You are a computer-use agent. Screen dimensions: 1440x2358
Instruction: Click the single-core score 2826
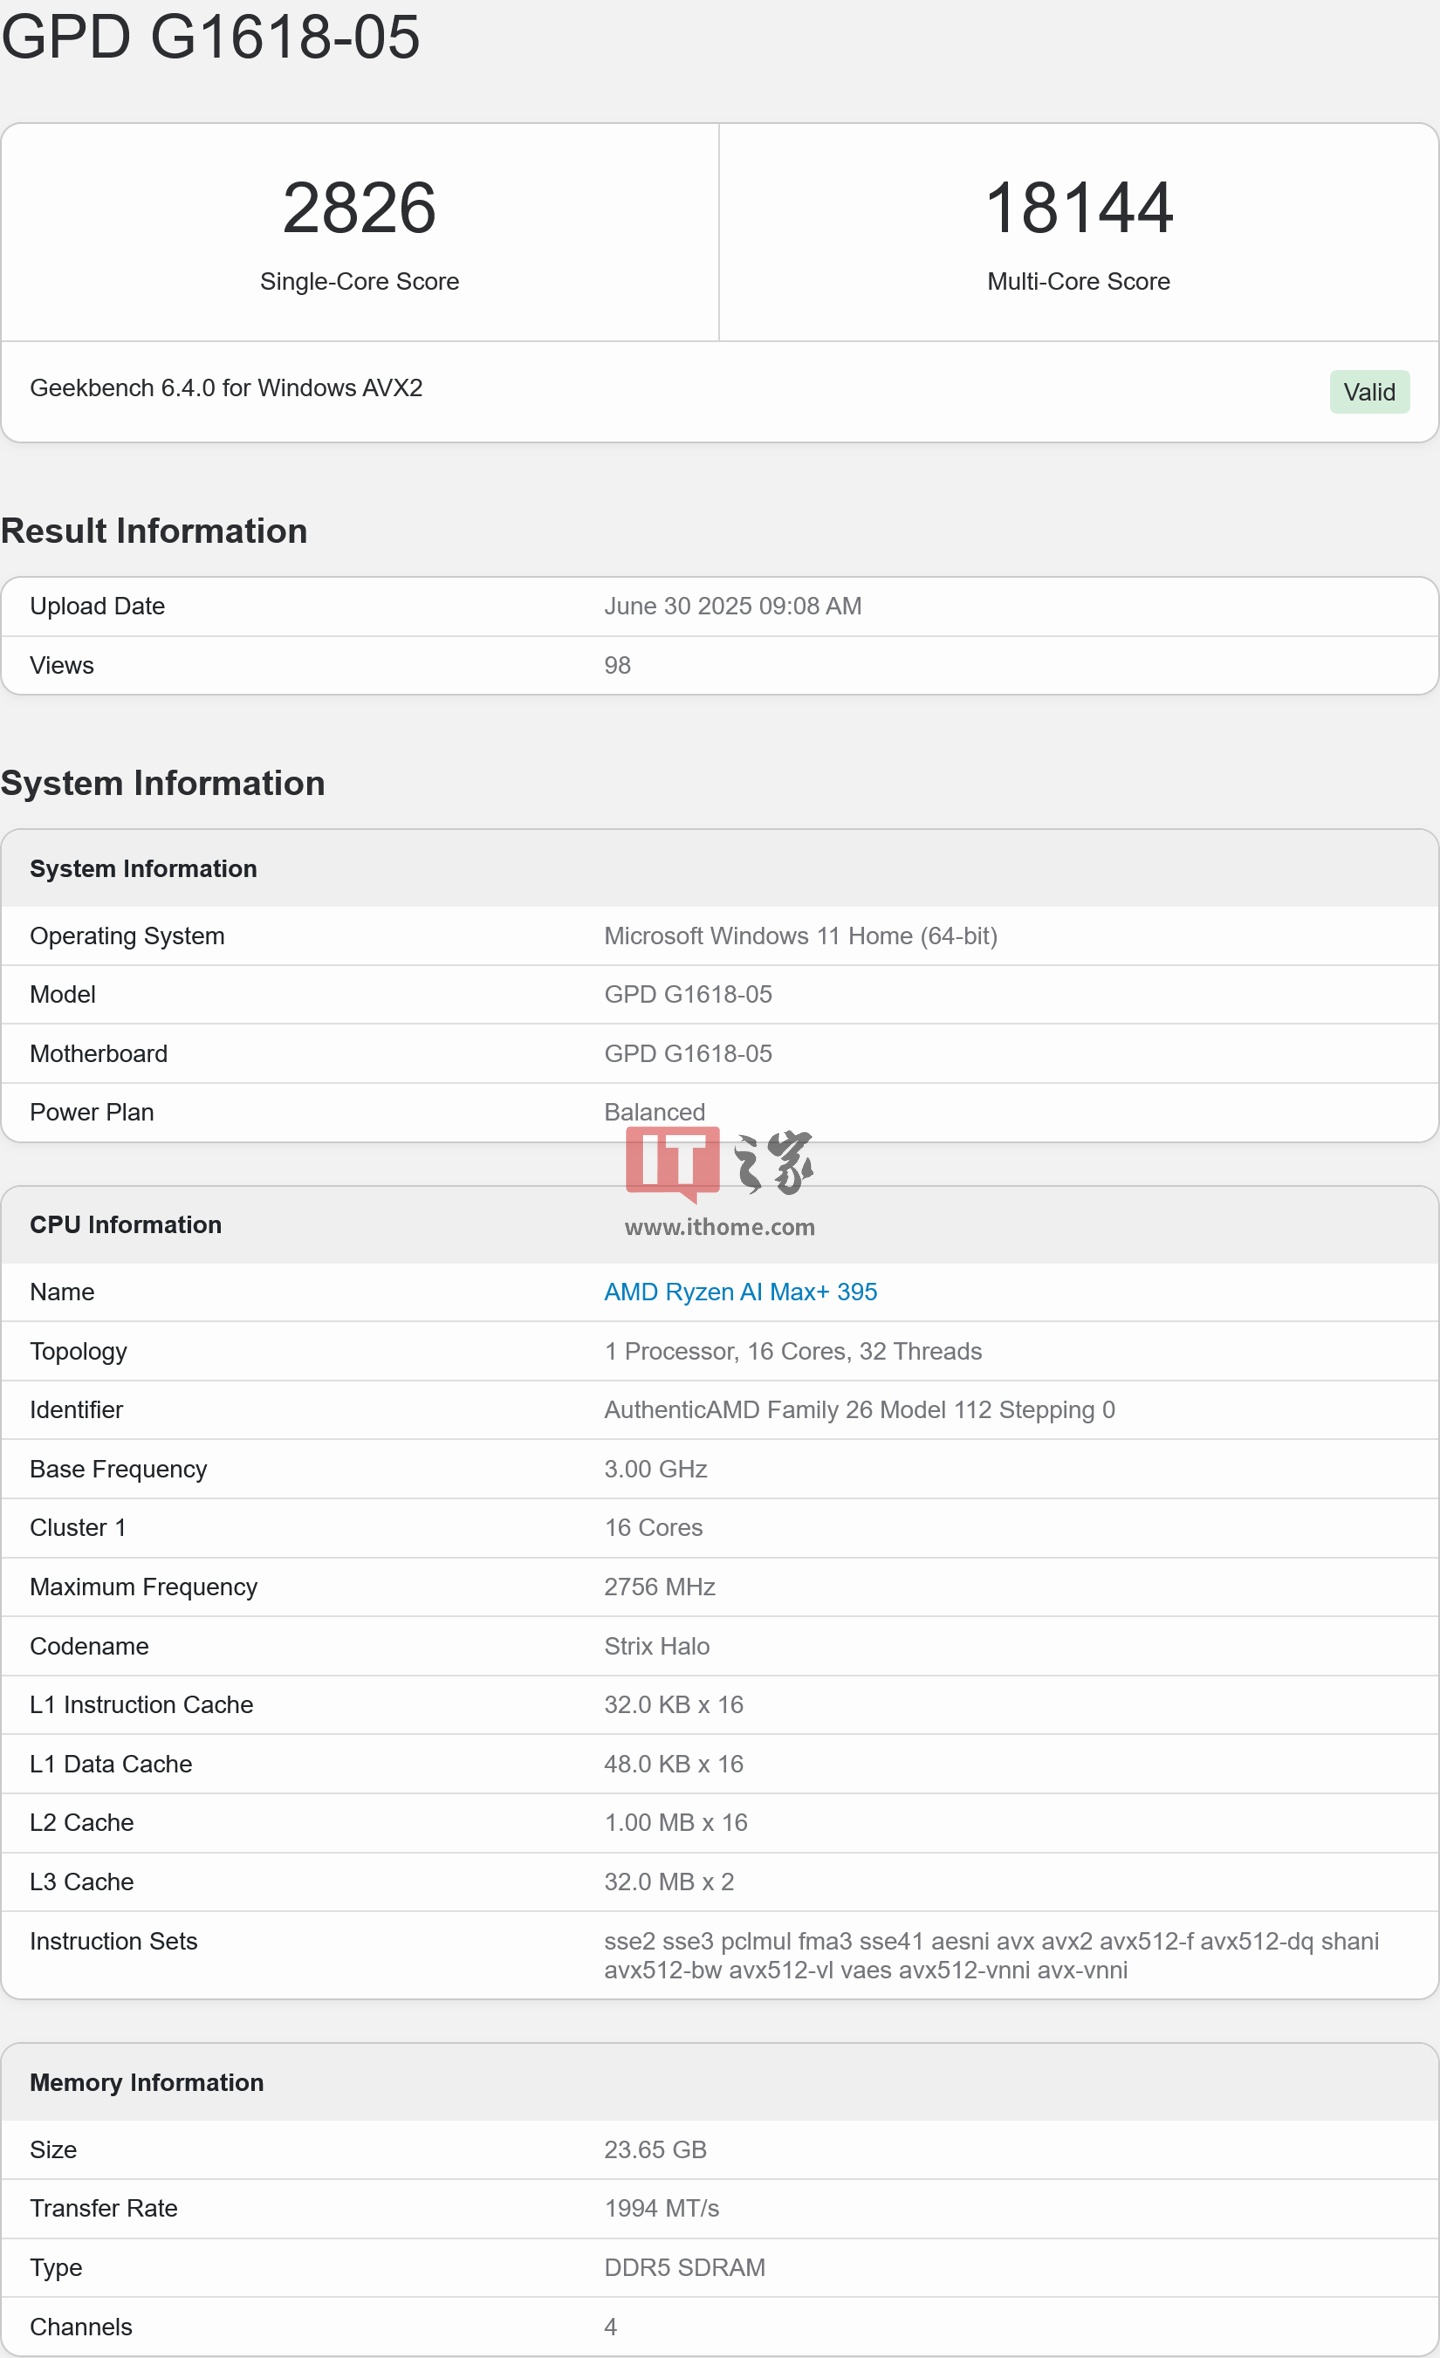tap(359, 208)
